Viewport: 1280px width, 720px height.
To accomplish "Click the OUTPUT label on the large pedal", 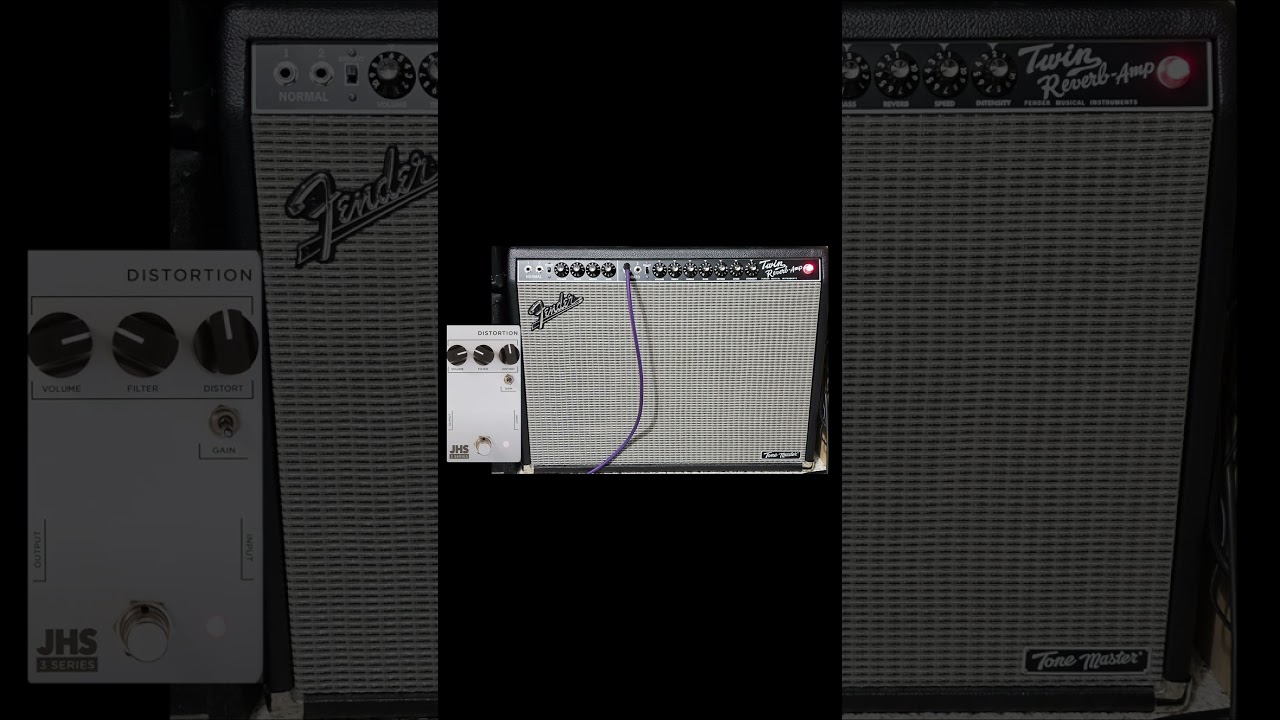I will pos(39,550).
